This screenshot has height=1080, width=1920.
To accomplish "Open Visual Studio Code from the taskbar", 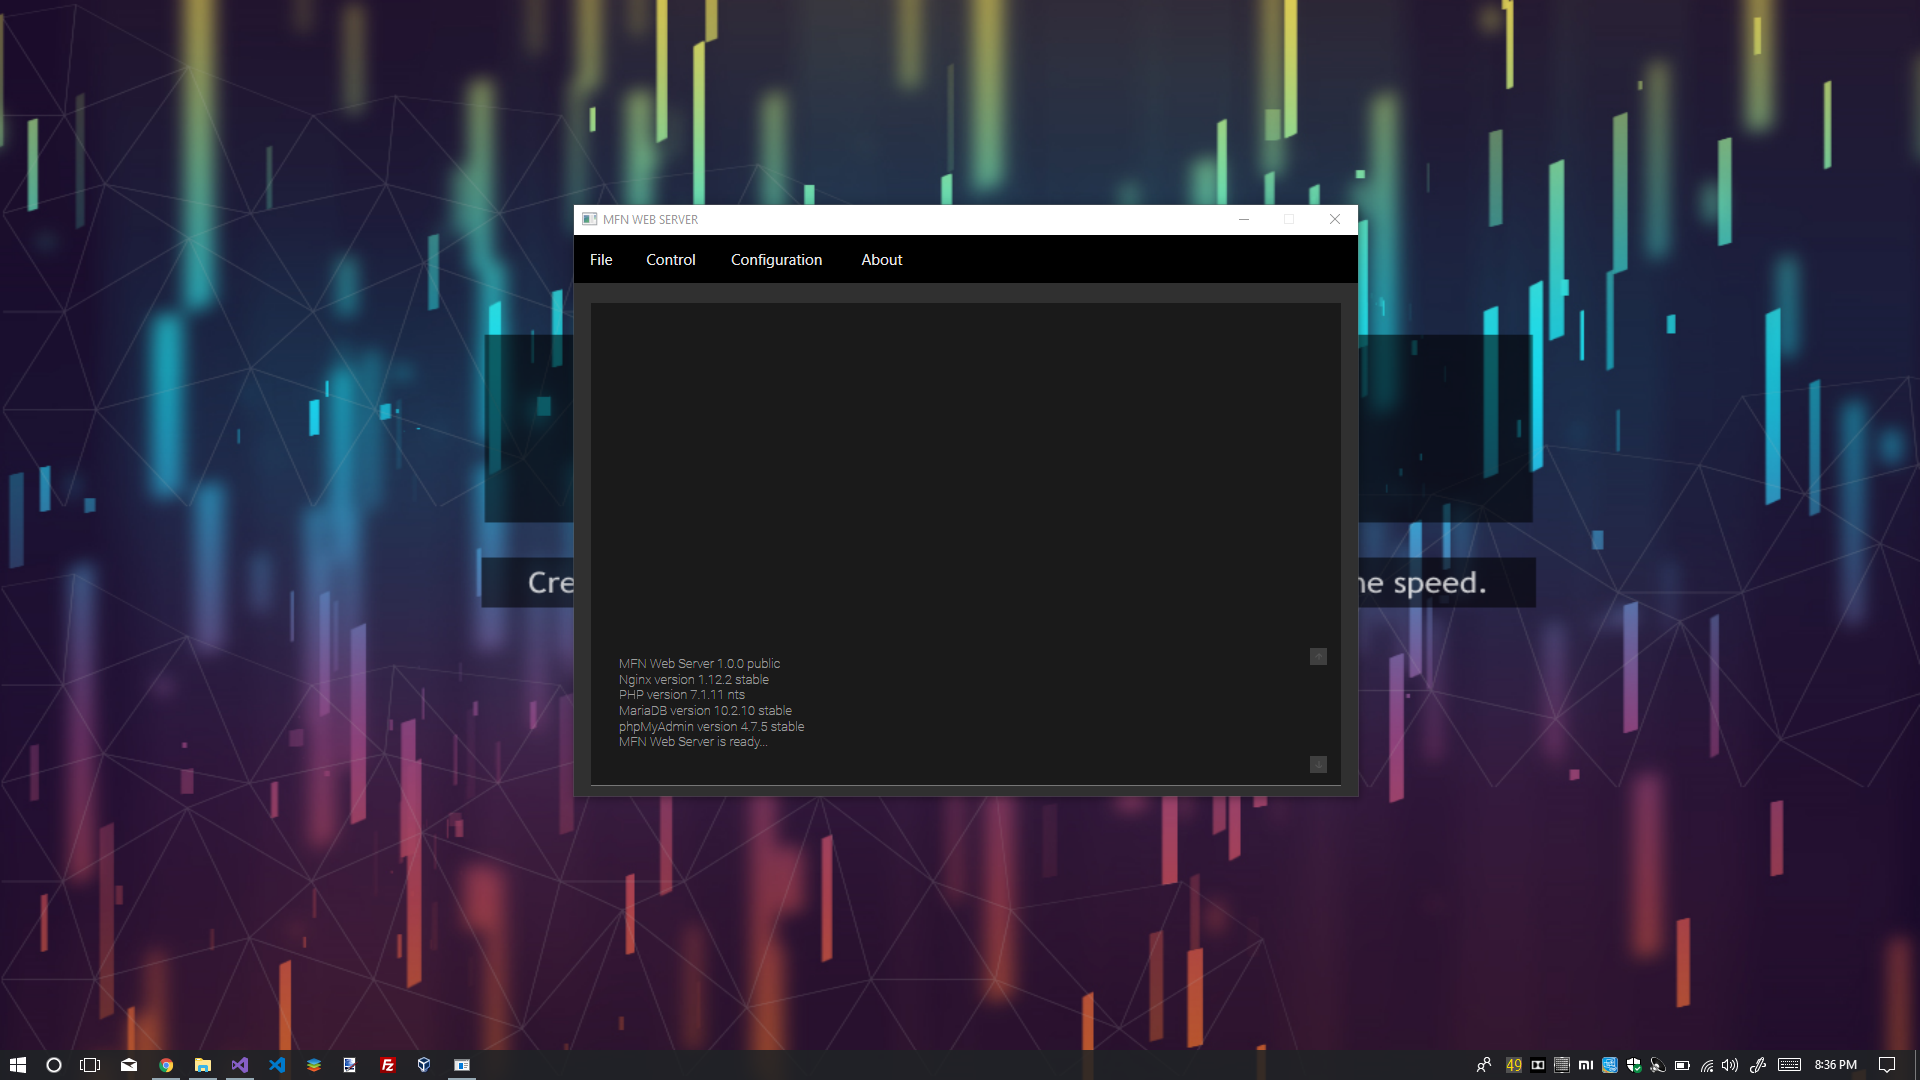I will 277,1065.
